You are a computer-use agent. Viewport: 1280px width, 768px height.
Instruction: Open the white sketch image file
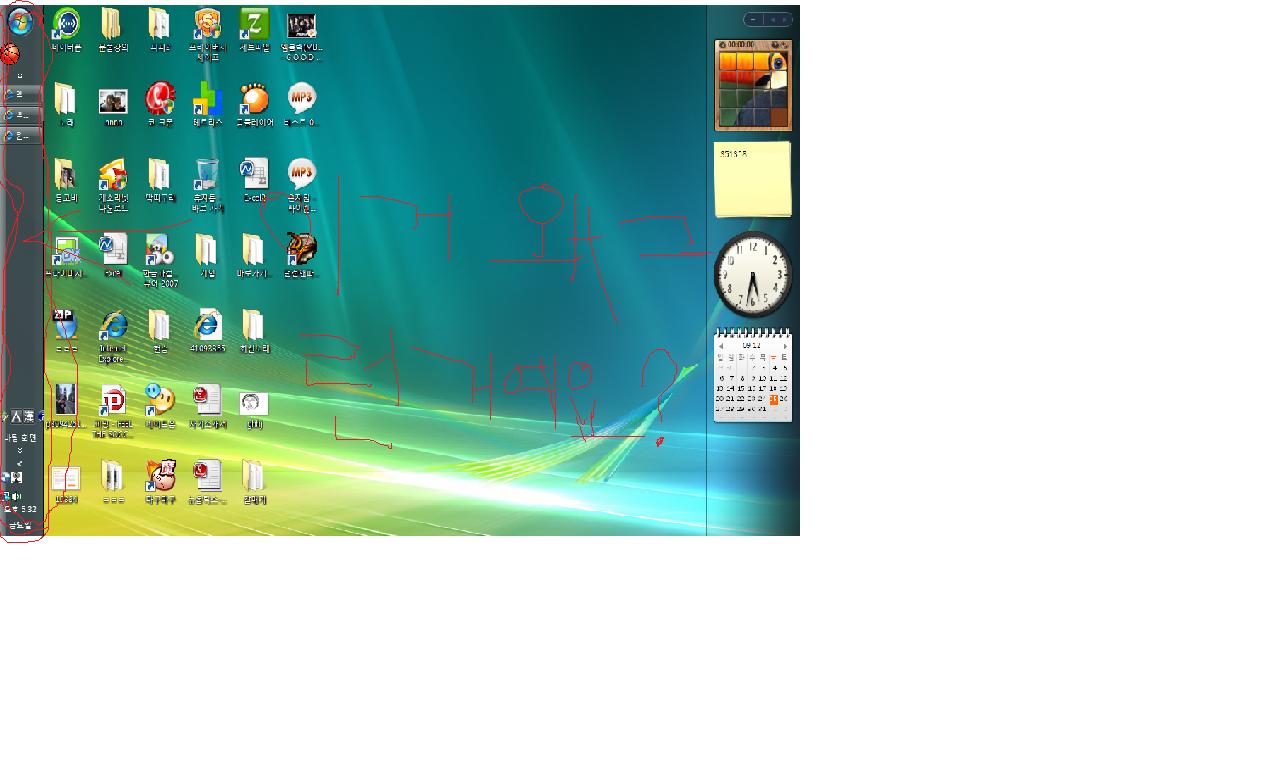click(x=254, y=403)
